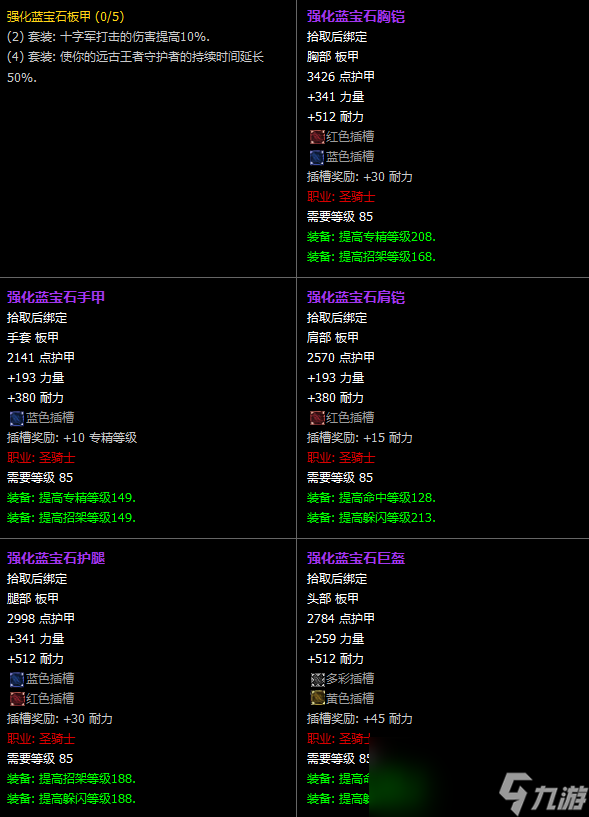Select the 2141 点护甲 value
This screenshot has height=817, width=589.
point(41,358)
